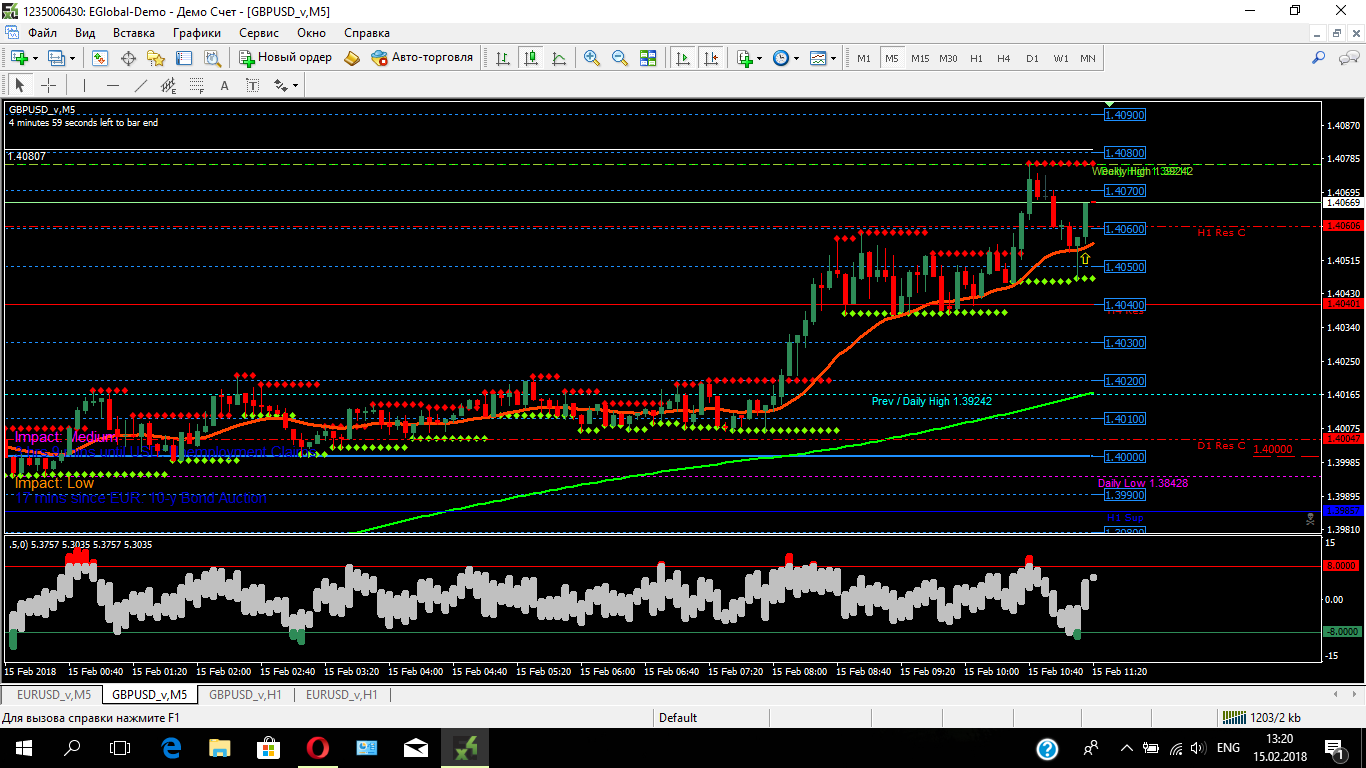This screenshot has width=1366, height=768.
Task: Select the trendline drawing tool
Action: pos(140,85)
